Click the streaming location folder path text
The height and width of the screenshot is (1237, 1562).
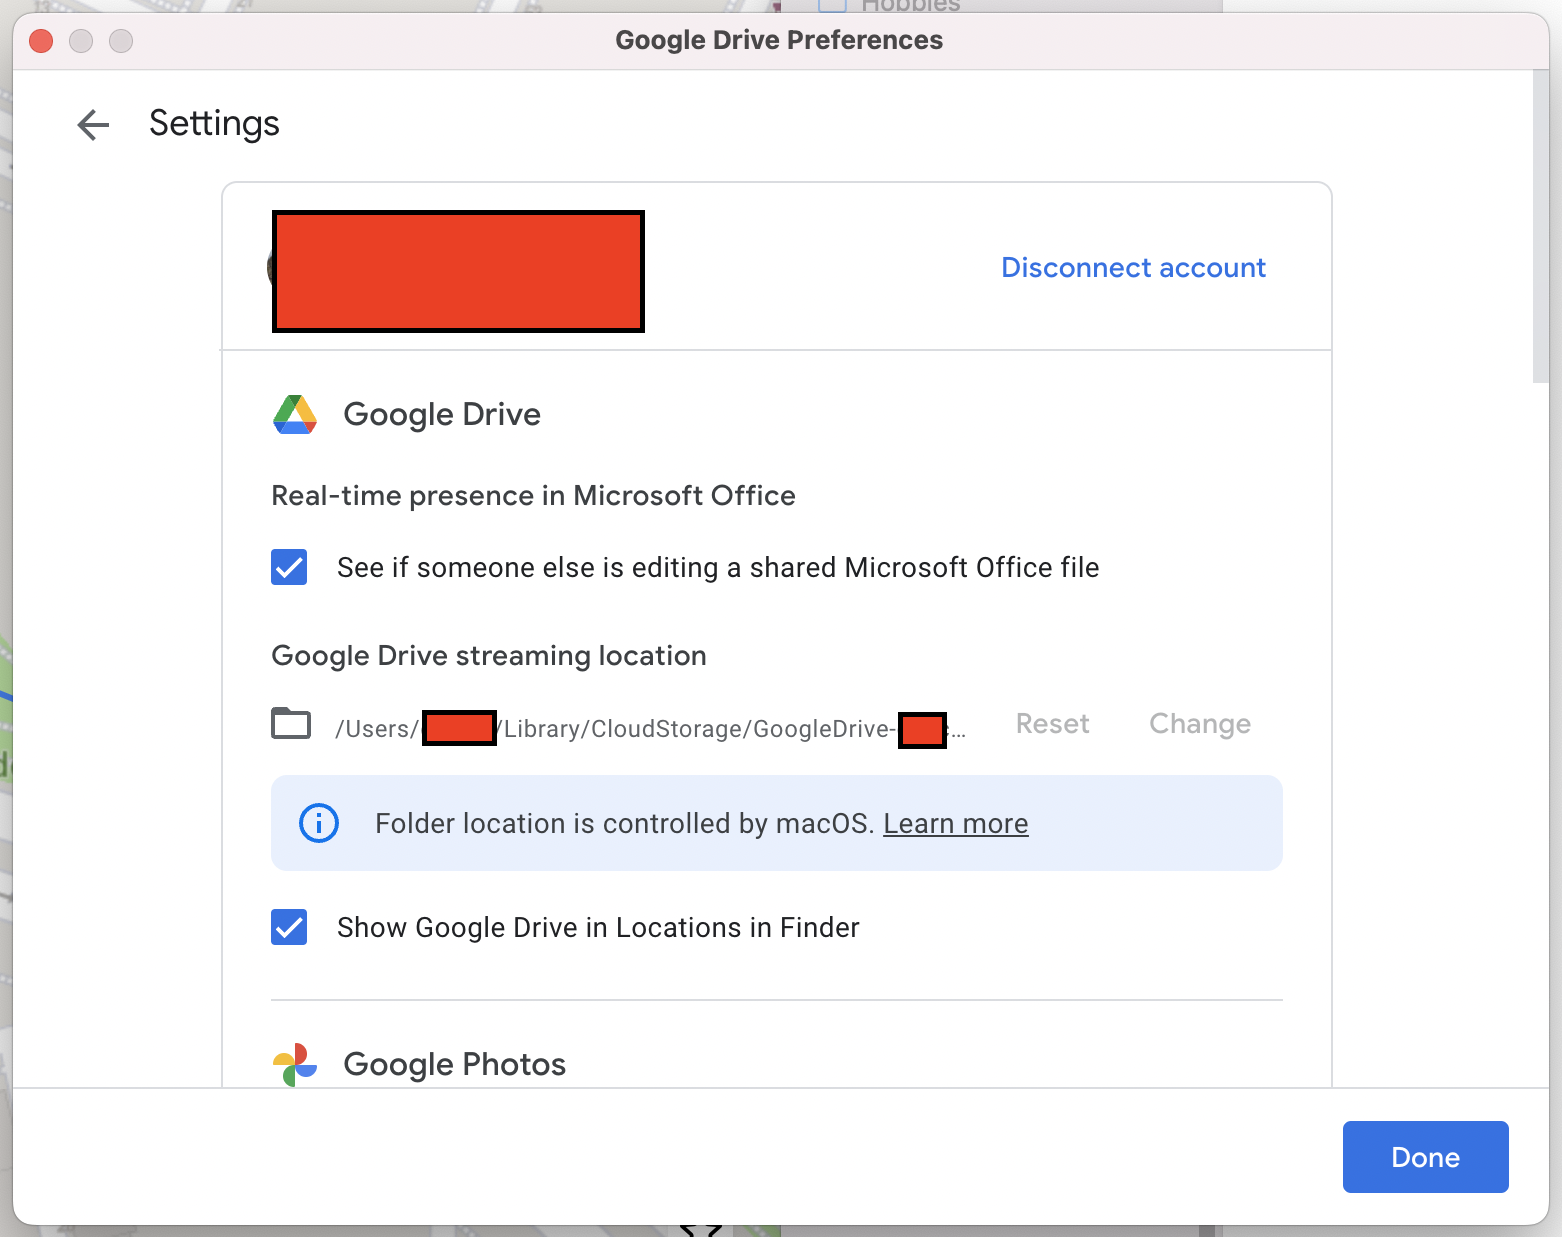[650, 729]
